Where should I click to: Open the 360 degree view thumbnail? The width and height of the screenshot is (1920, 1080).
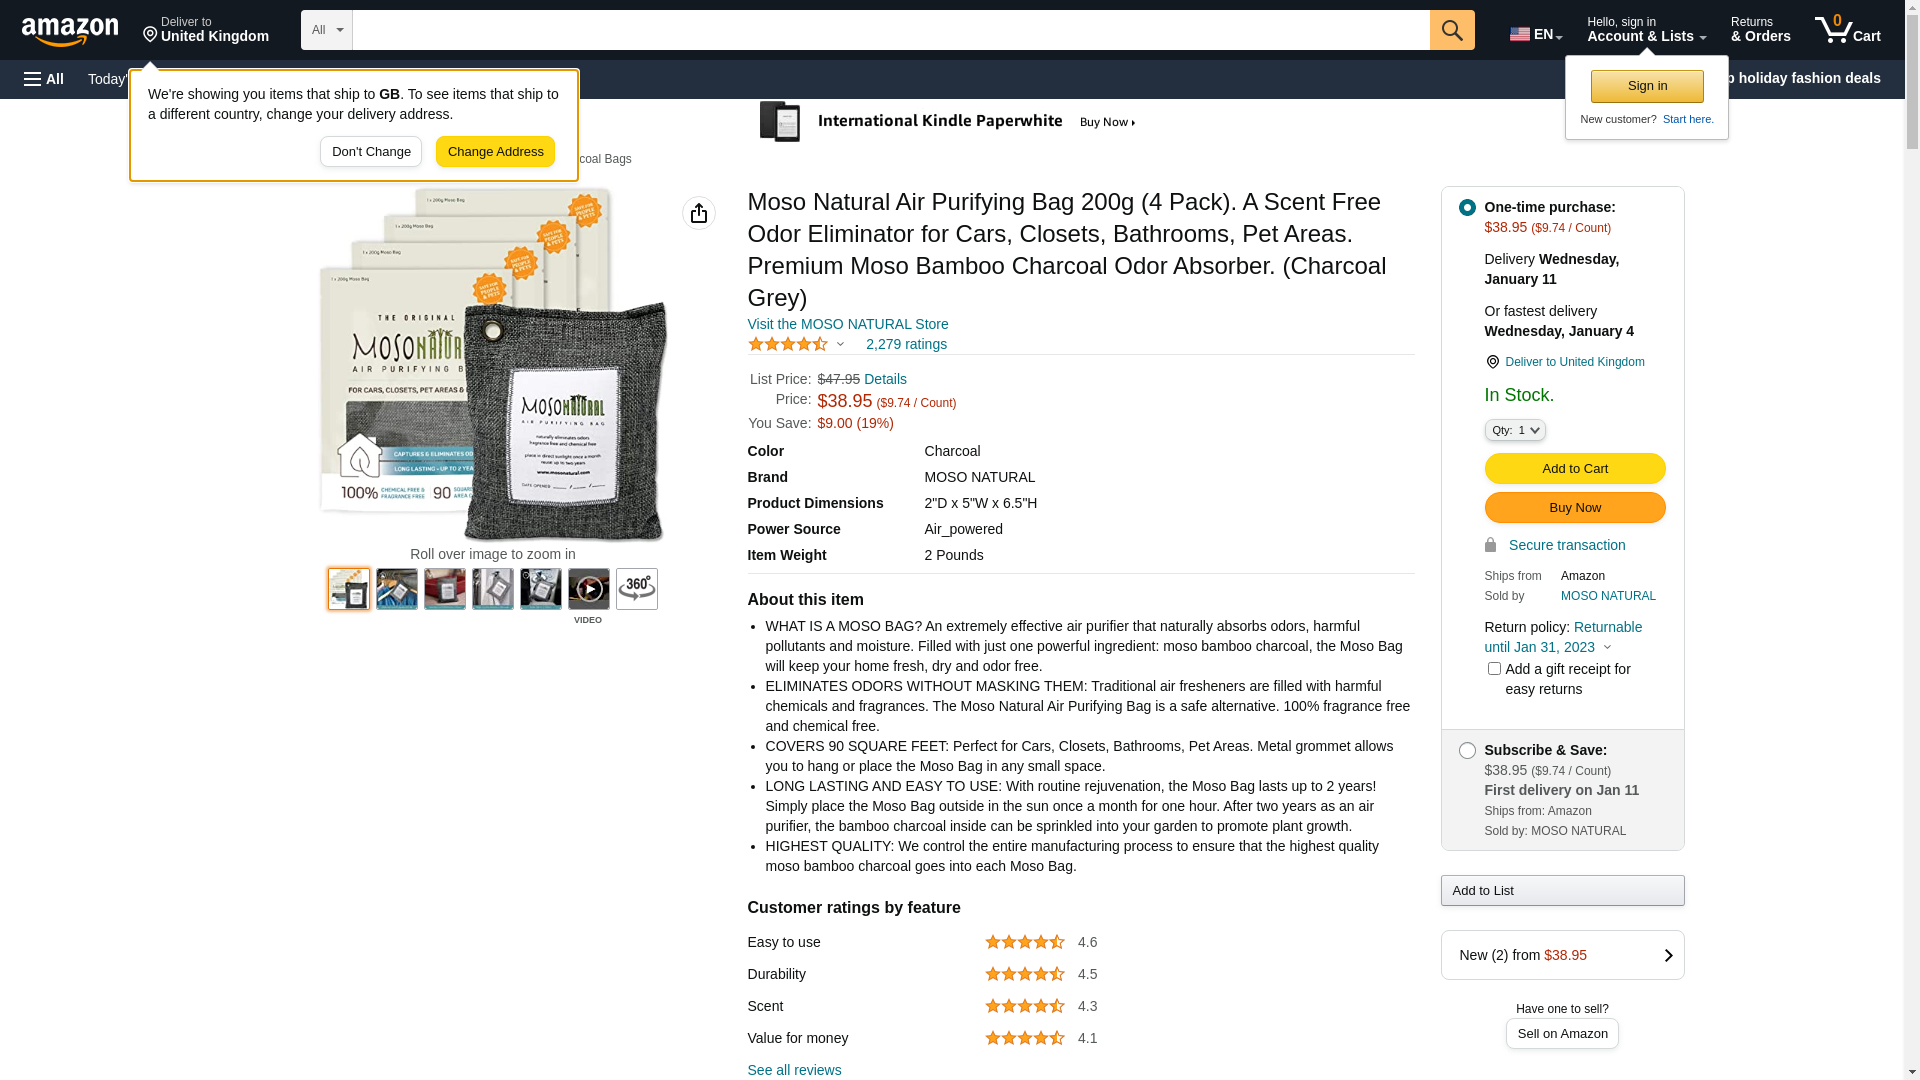(x=636, y=589)
